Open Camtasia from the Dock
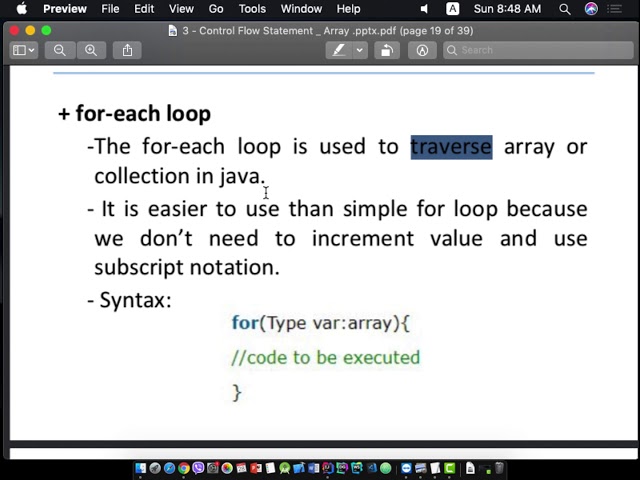Screen dimensions: 640x480 (449, 468)
